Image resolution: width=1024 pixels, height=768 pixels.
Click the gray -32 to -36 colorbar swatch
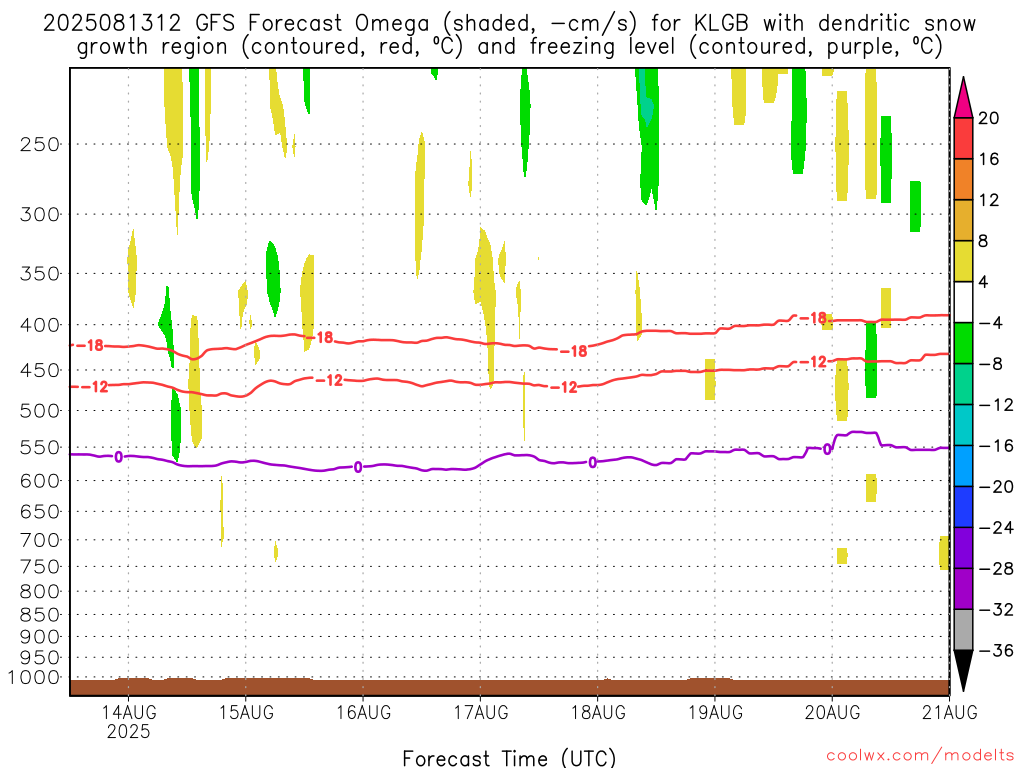963,630
